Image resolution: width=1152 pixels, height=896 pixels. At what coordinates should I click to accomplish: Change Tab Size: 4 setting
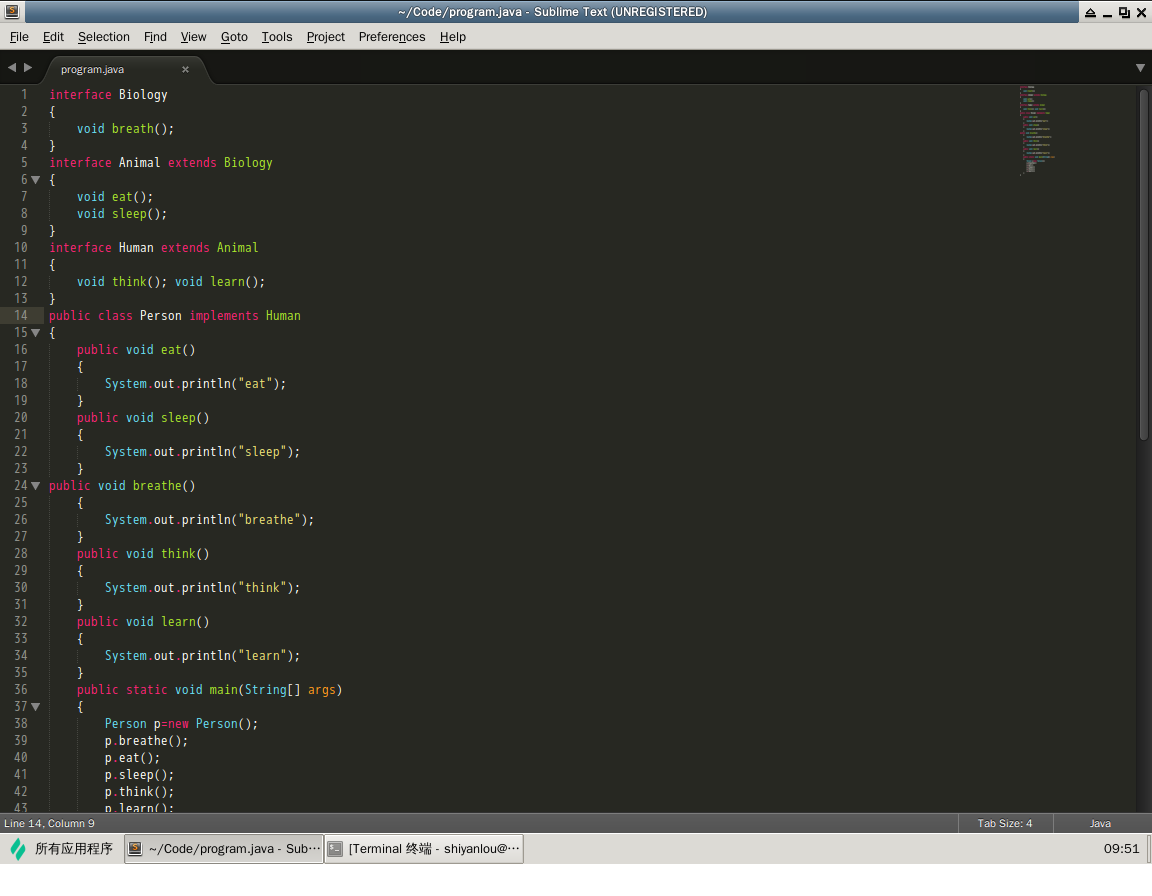click(x=1004, y=824)
